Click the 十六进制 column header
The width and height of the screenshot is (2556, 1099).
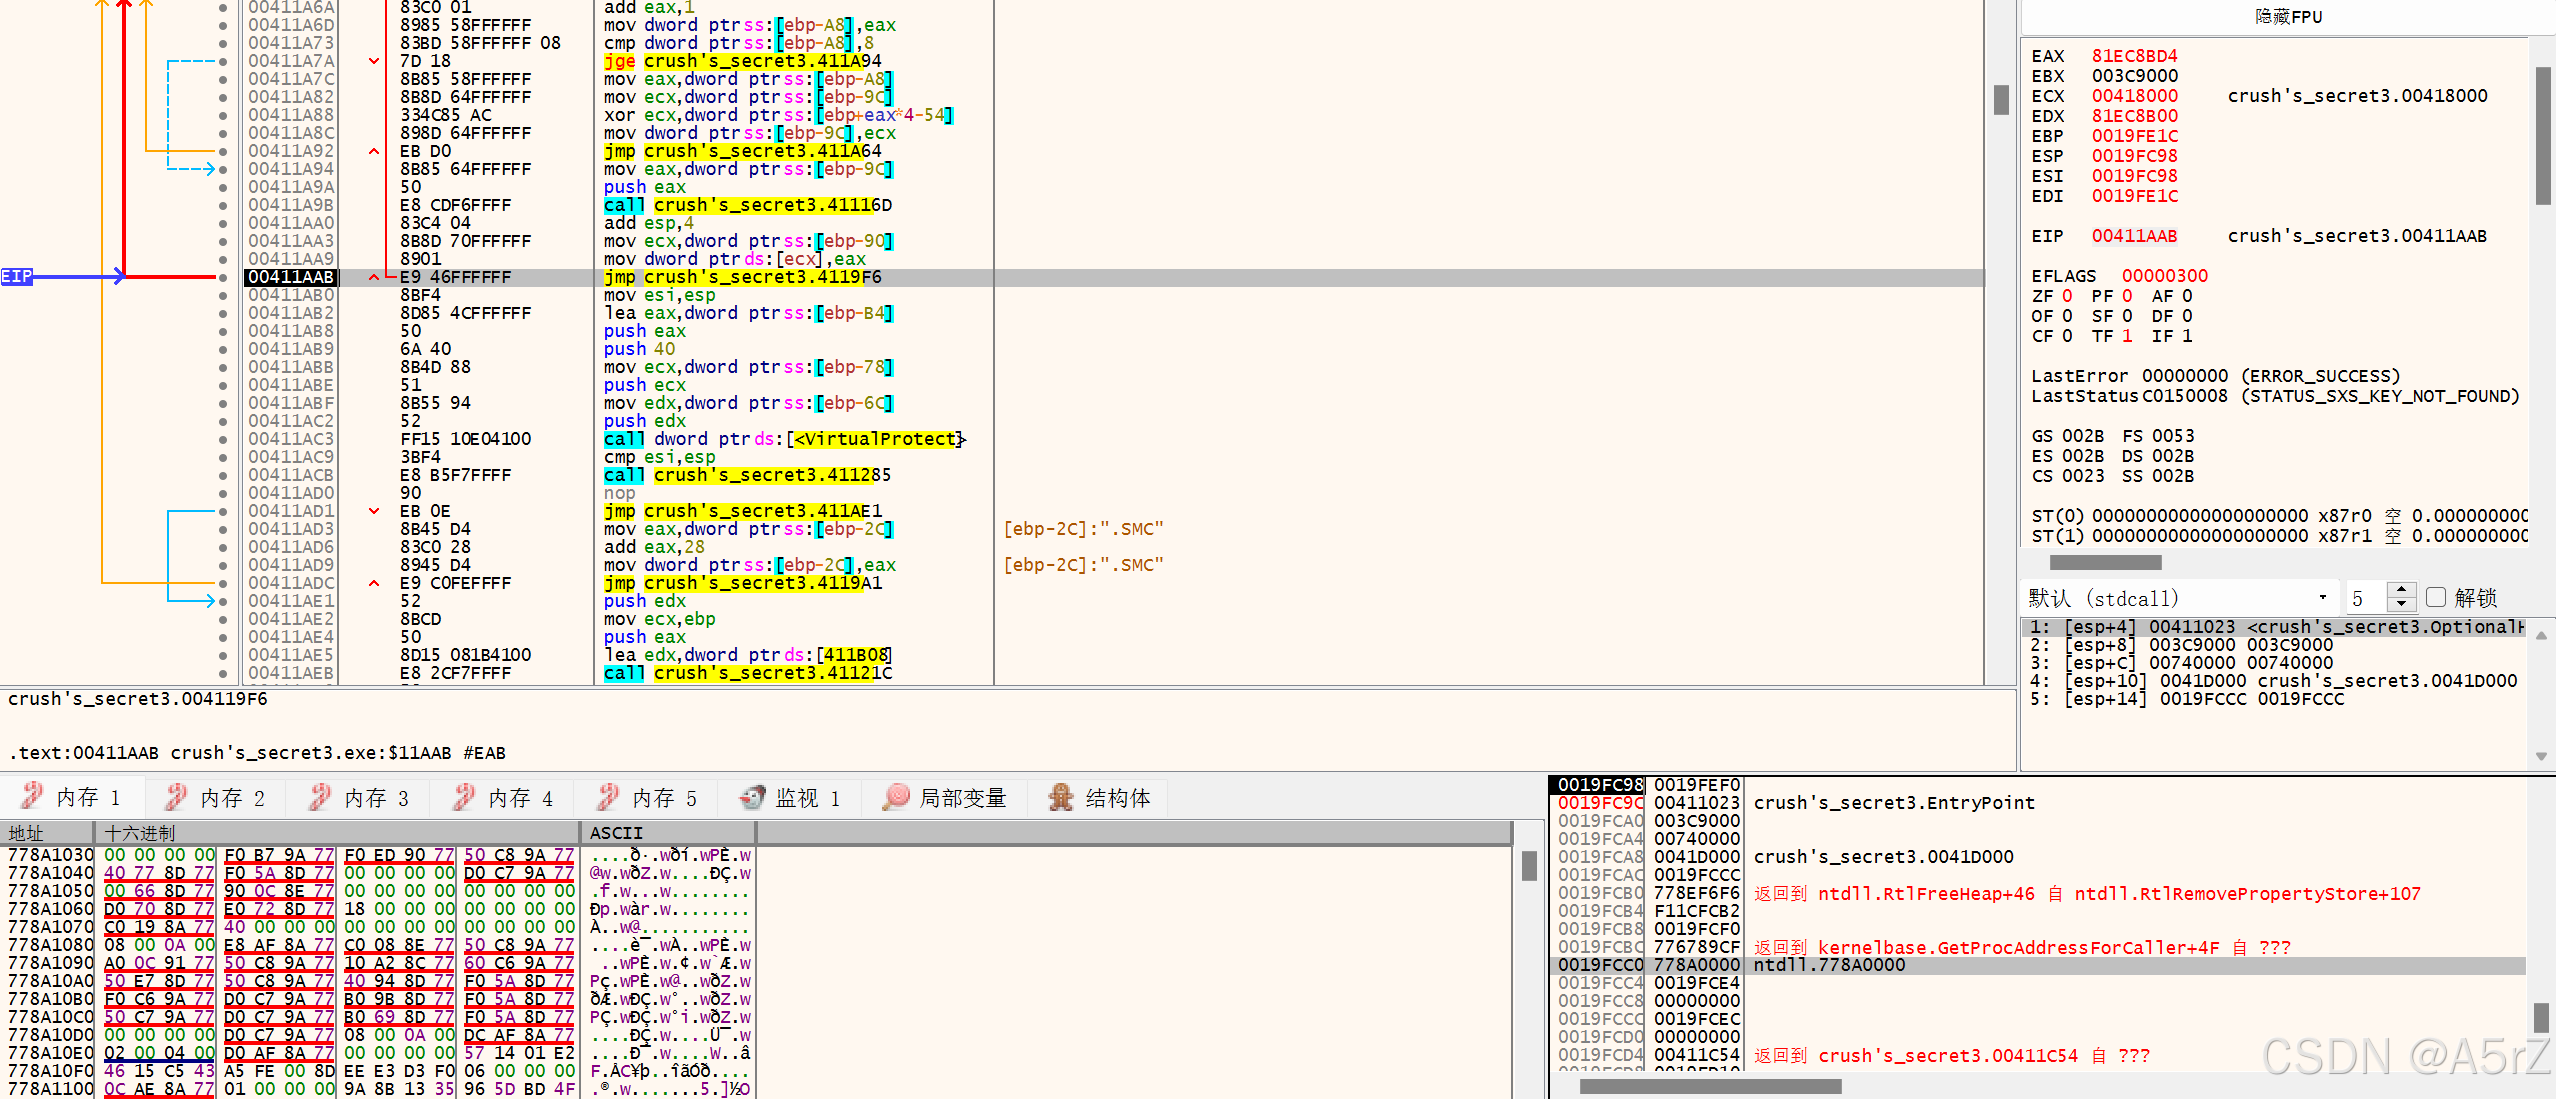point(337,833)
